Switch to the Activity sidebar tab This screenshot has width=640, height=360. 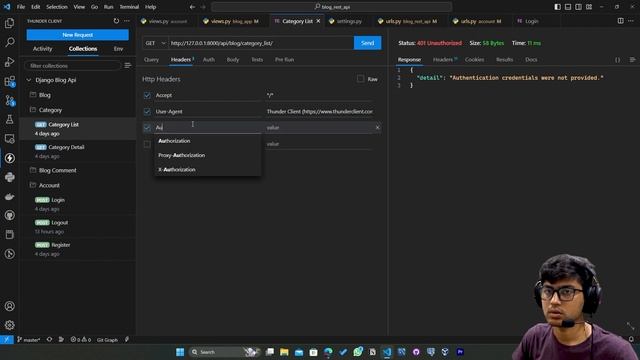(x=42, y=49)
